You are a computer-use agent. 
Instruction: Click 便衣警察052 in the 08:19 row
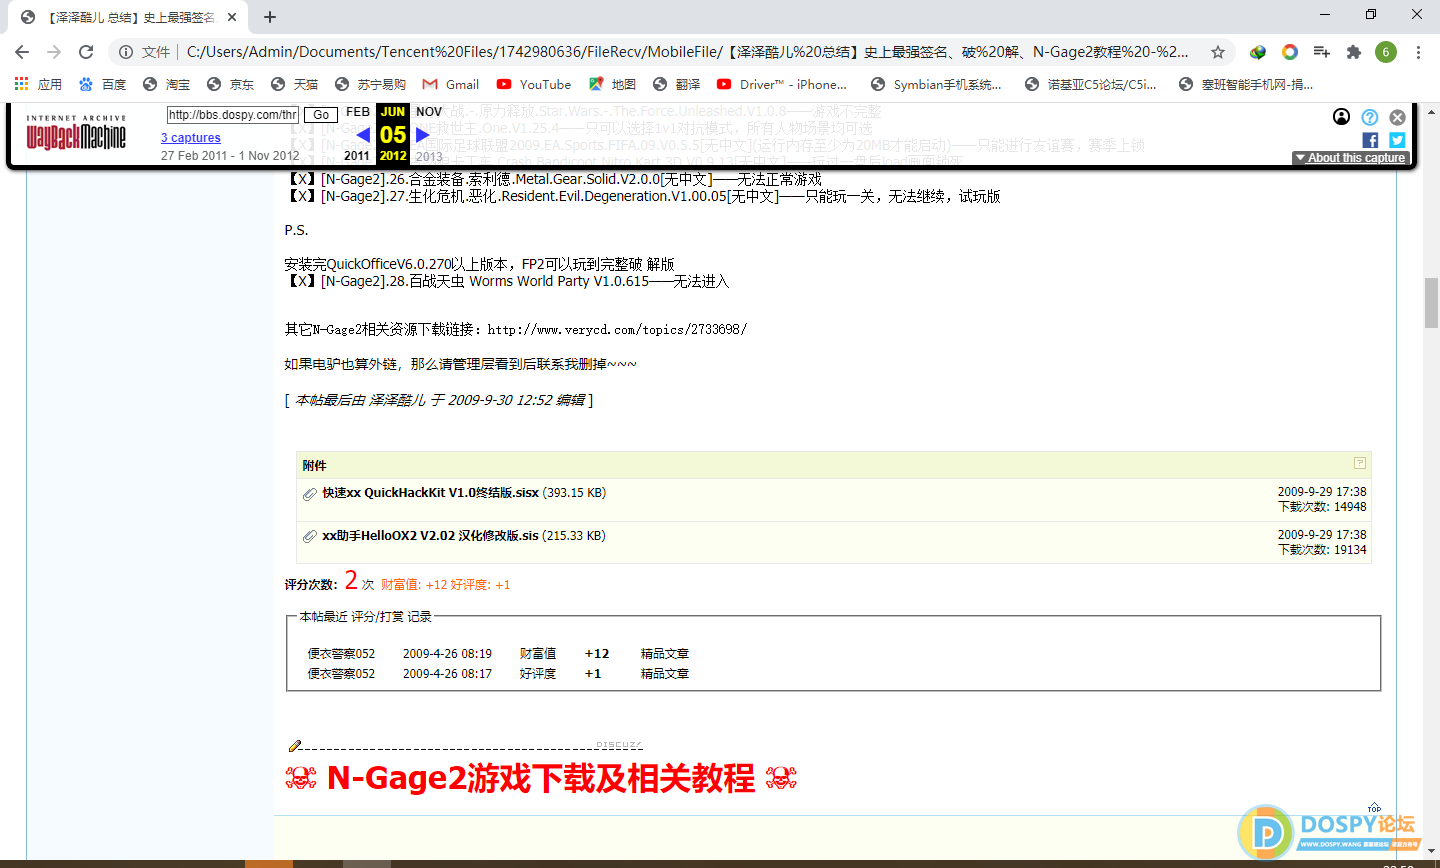tap(341, 654)
